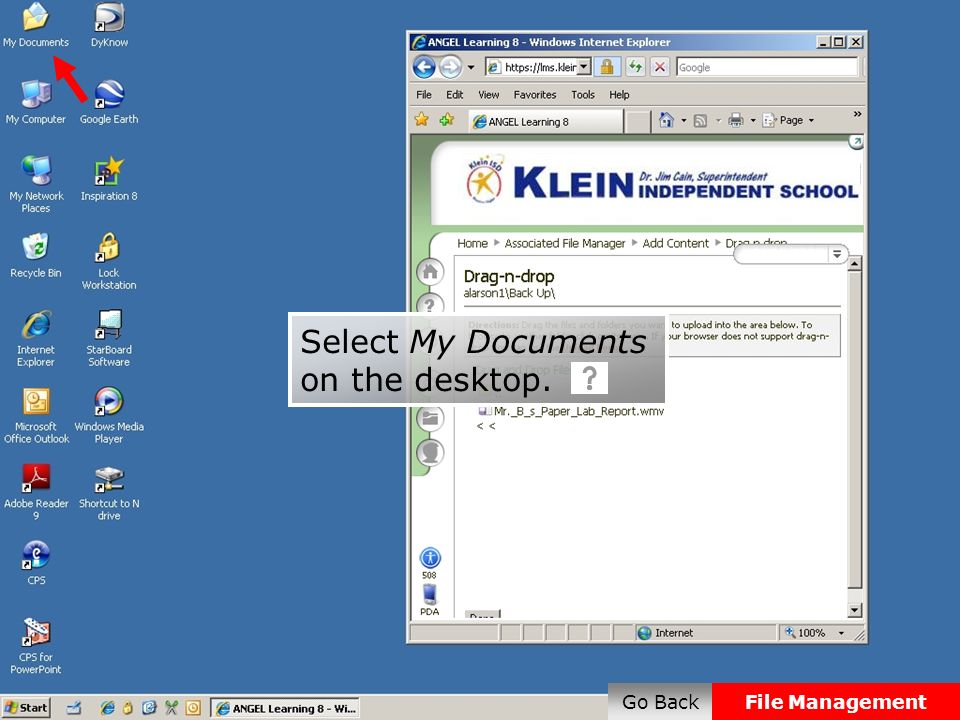Click the ANGEL Learning 8 taskbar button
This screenshot has width=960, height=720.
point(285,708)
